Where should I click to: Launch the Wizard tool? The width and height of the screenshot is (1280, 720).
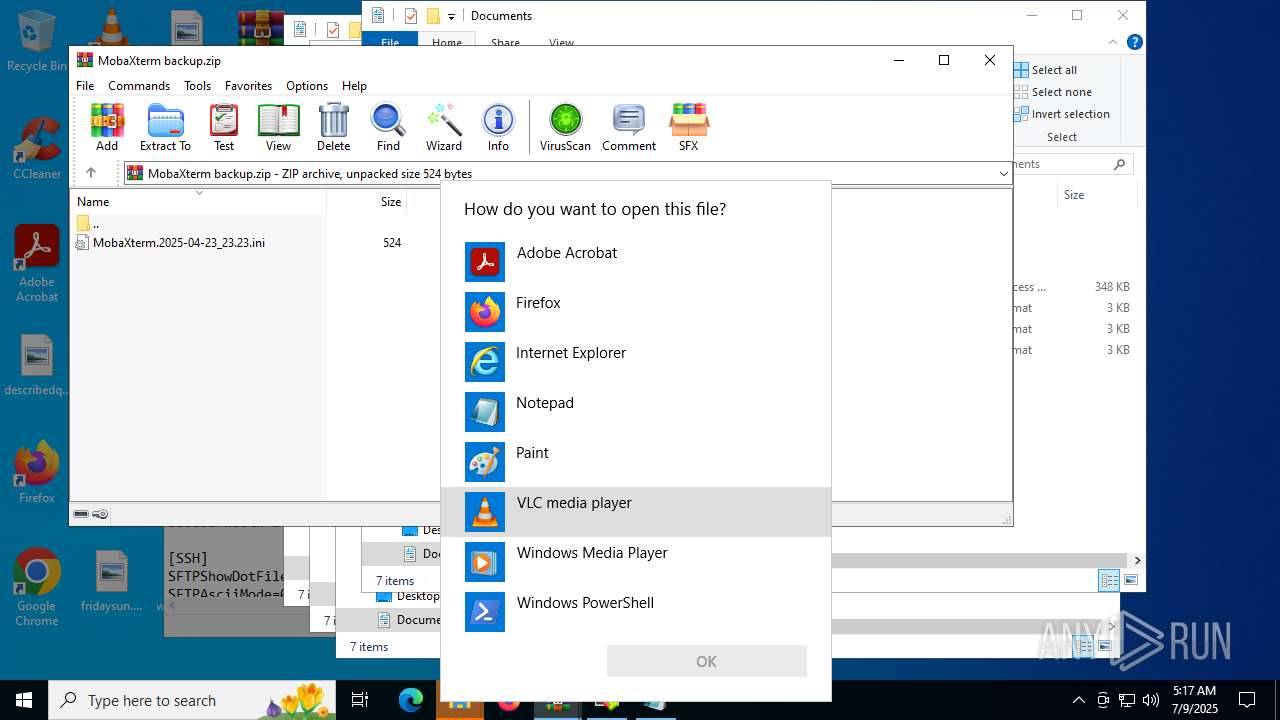click(x=444, y=127)
